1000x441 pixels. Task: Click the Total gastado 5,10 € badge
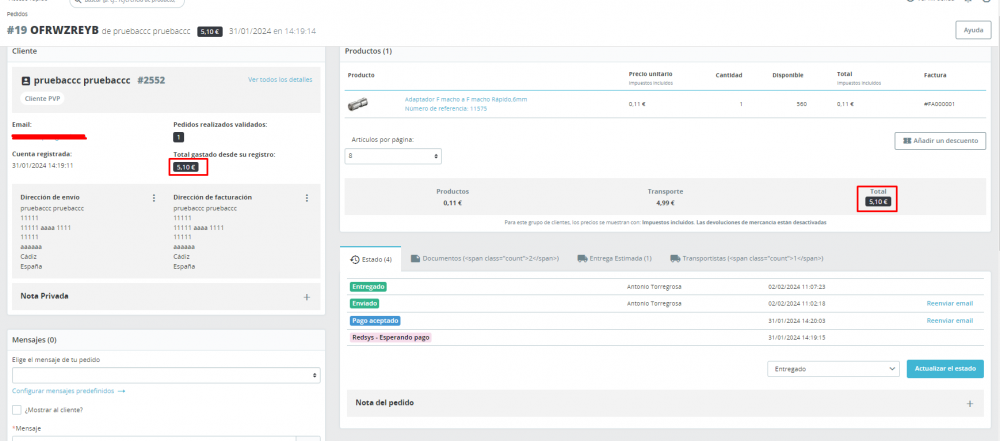tap(185, 168)
